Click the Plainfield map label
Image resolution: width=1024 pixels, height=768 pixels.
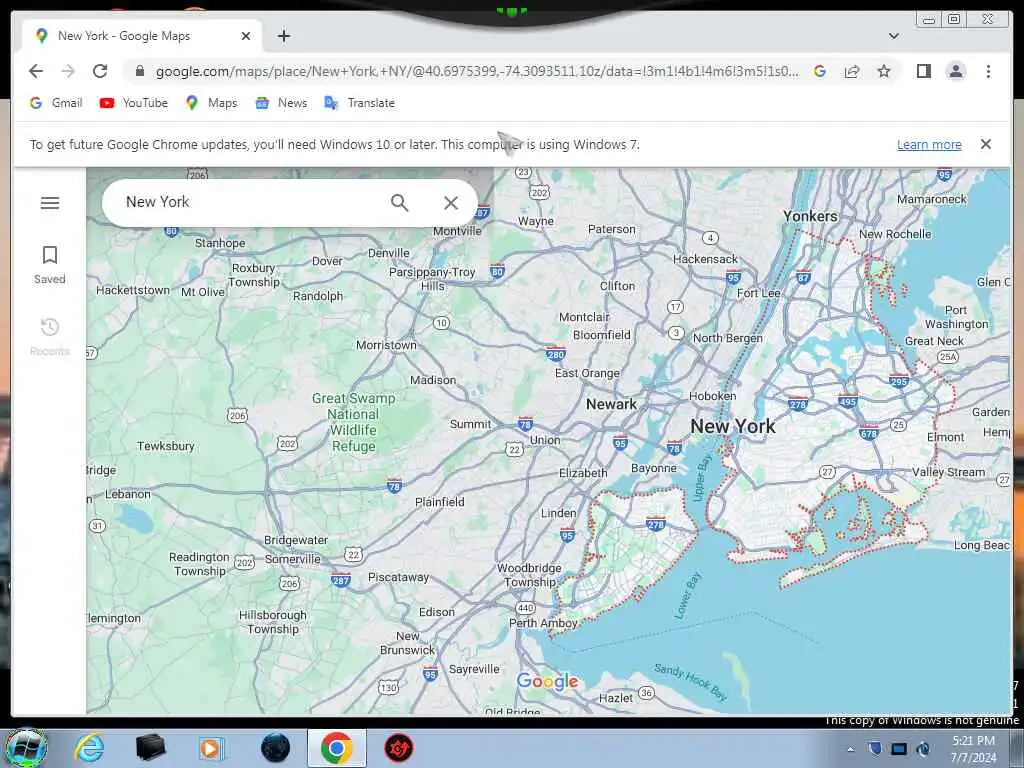440,502
